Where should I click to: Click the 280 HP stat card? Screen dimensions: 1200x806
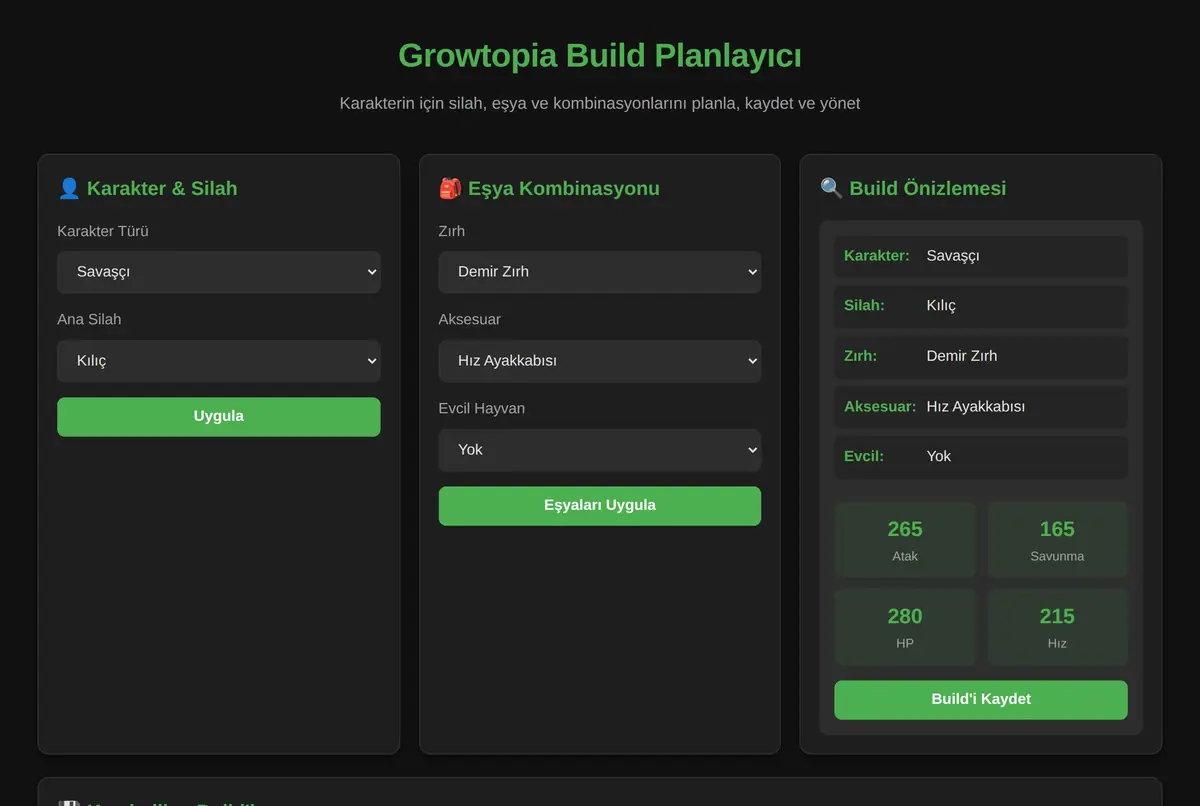pyautogui.click(x=905, y=627)
